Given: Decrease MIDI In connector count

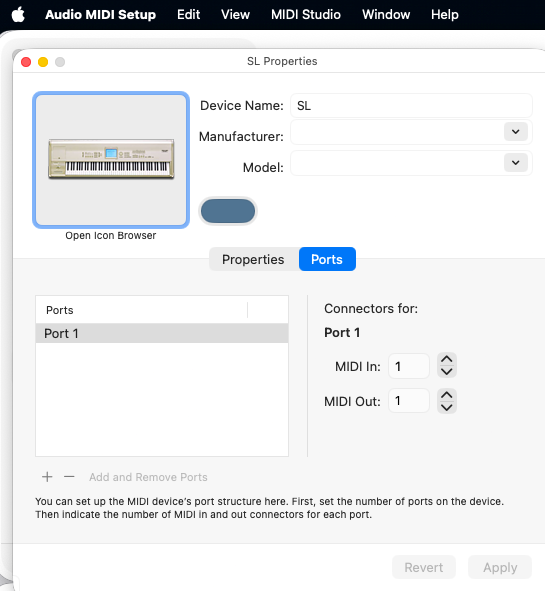Looking at the screenshot, I should click(447, 372).
